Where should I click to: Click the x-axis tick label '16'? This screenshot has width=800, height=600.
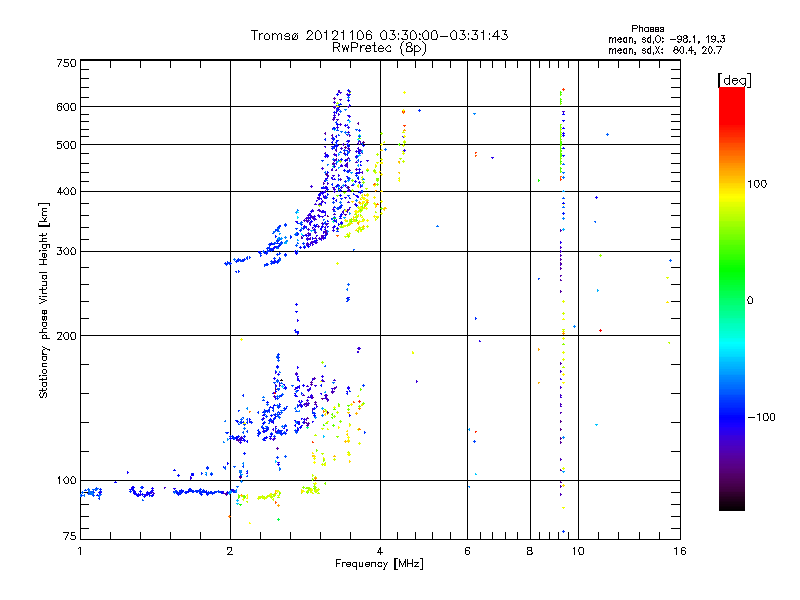pyautogui.click(x=680, y=551)
